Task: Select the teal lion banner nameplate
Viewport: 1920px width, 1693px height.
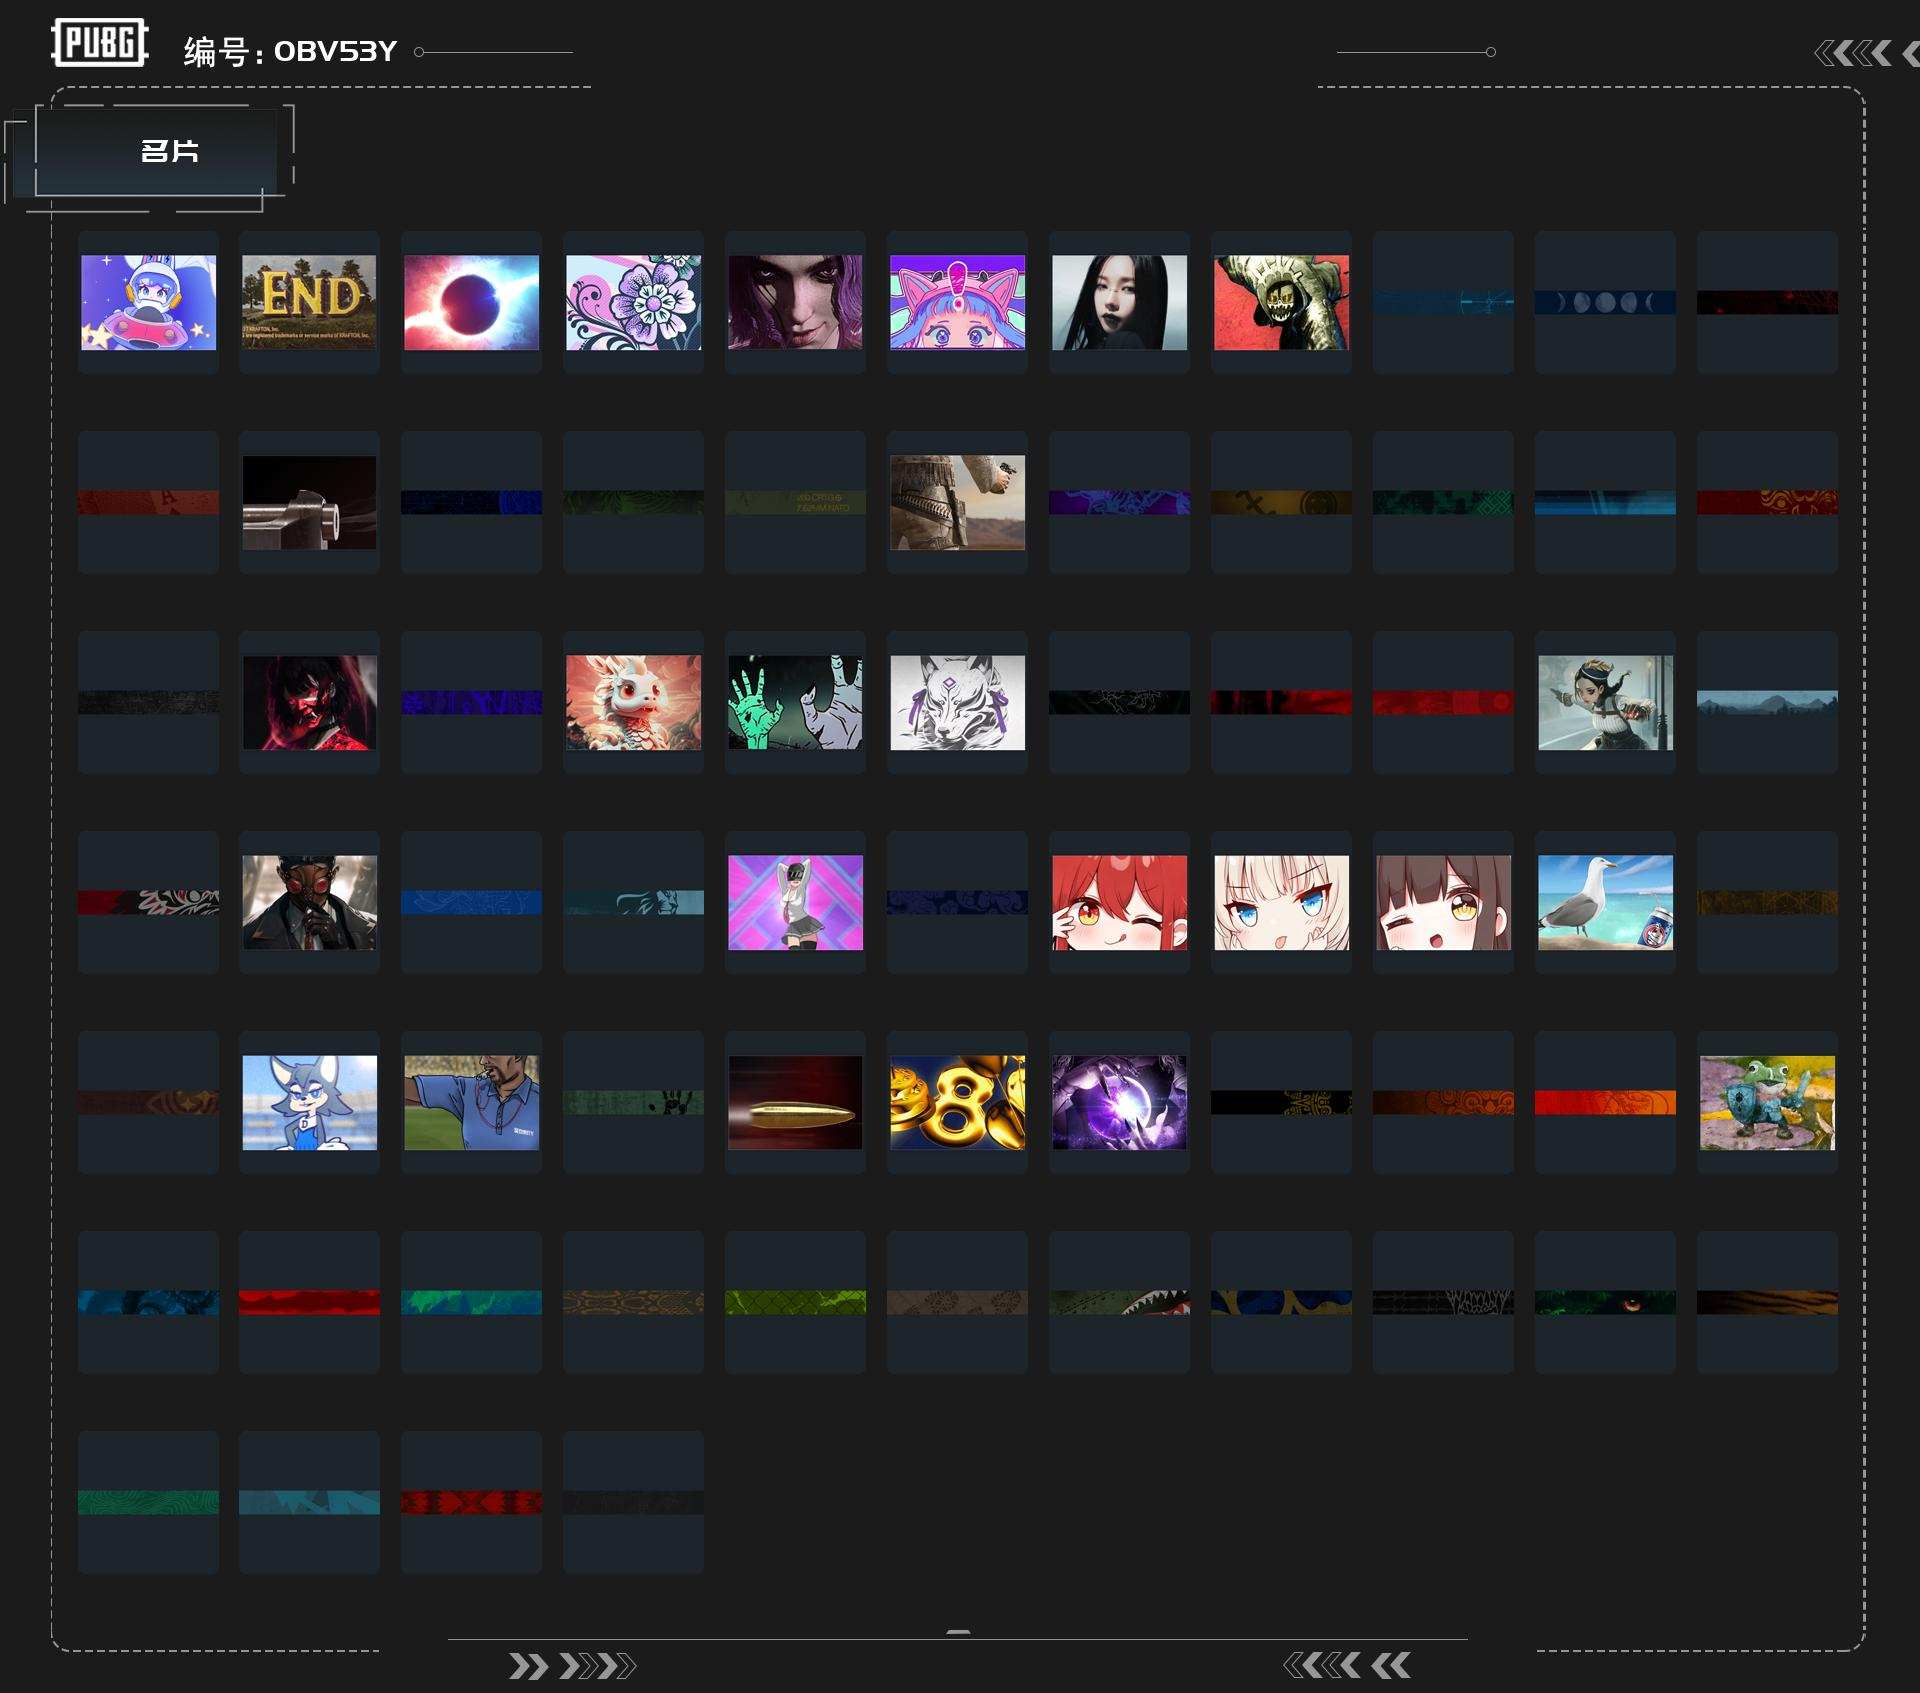Action: coord(633,902)
